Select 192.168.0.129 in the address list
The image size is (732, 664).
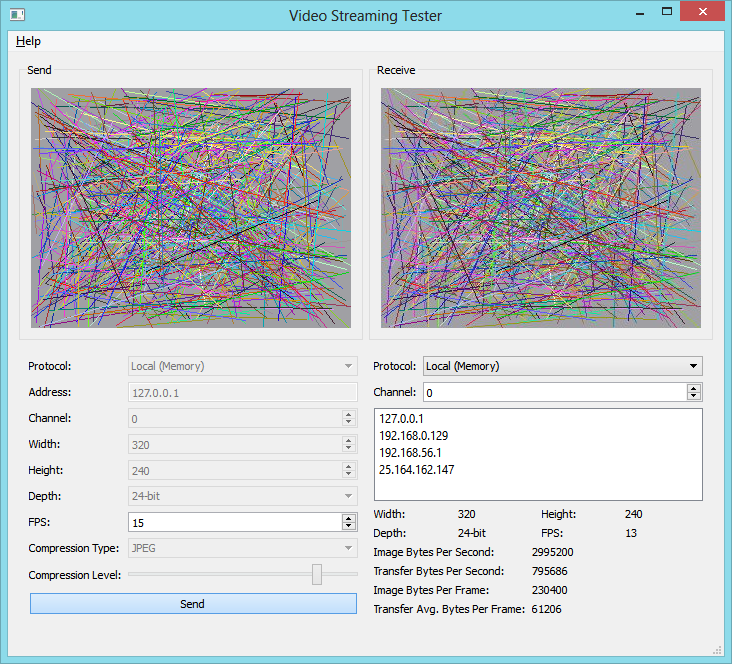coord(413,435)
